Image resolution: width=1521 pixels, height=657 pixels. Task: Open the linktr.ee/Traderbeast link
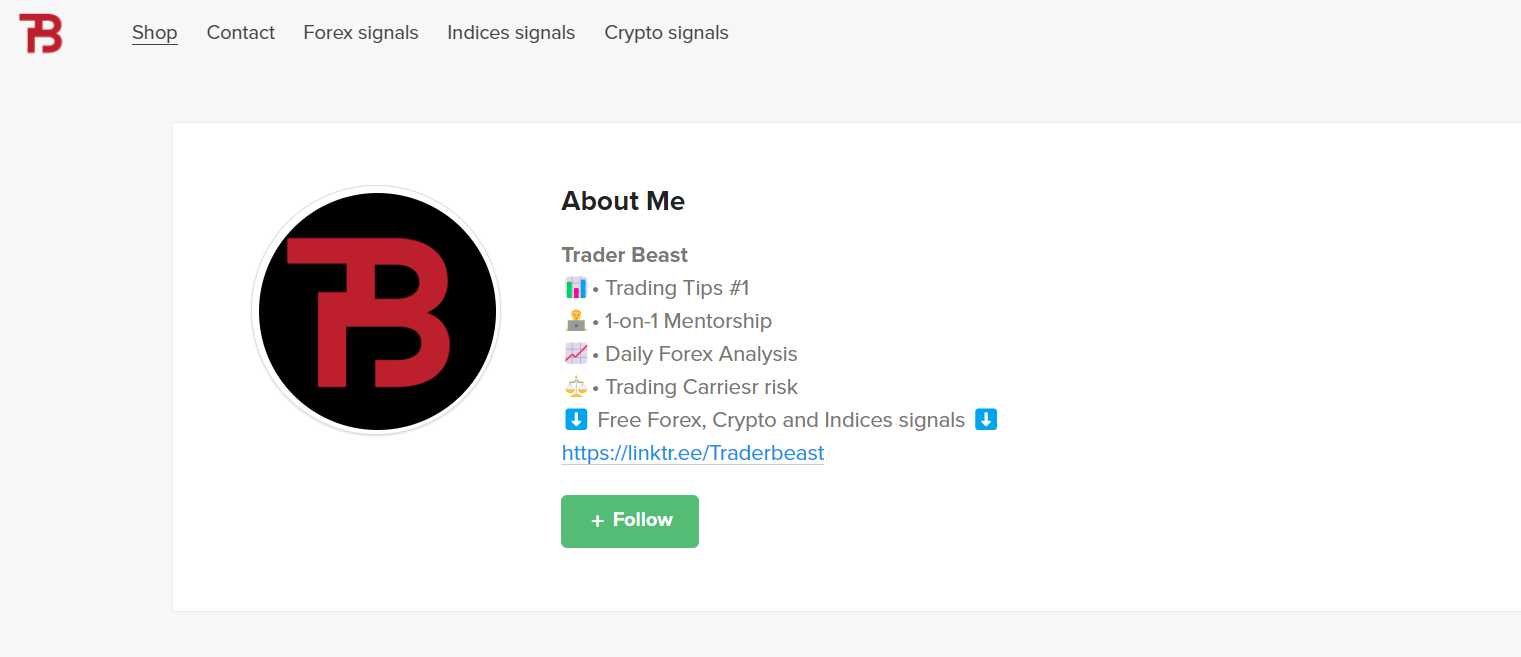click(x=693, y=453)
